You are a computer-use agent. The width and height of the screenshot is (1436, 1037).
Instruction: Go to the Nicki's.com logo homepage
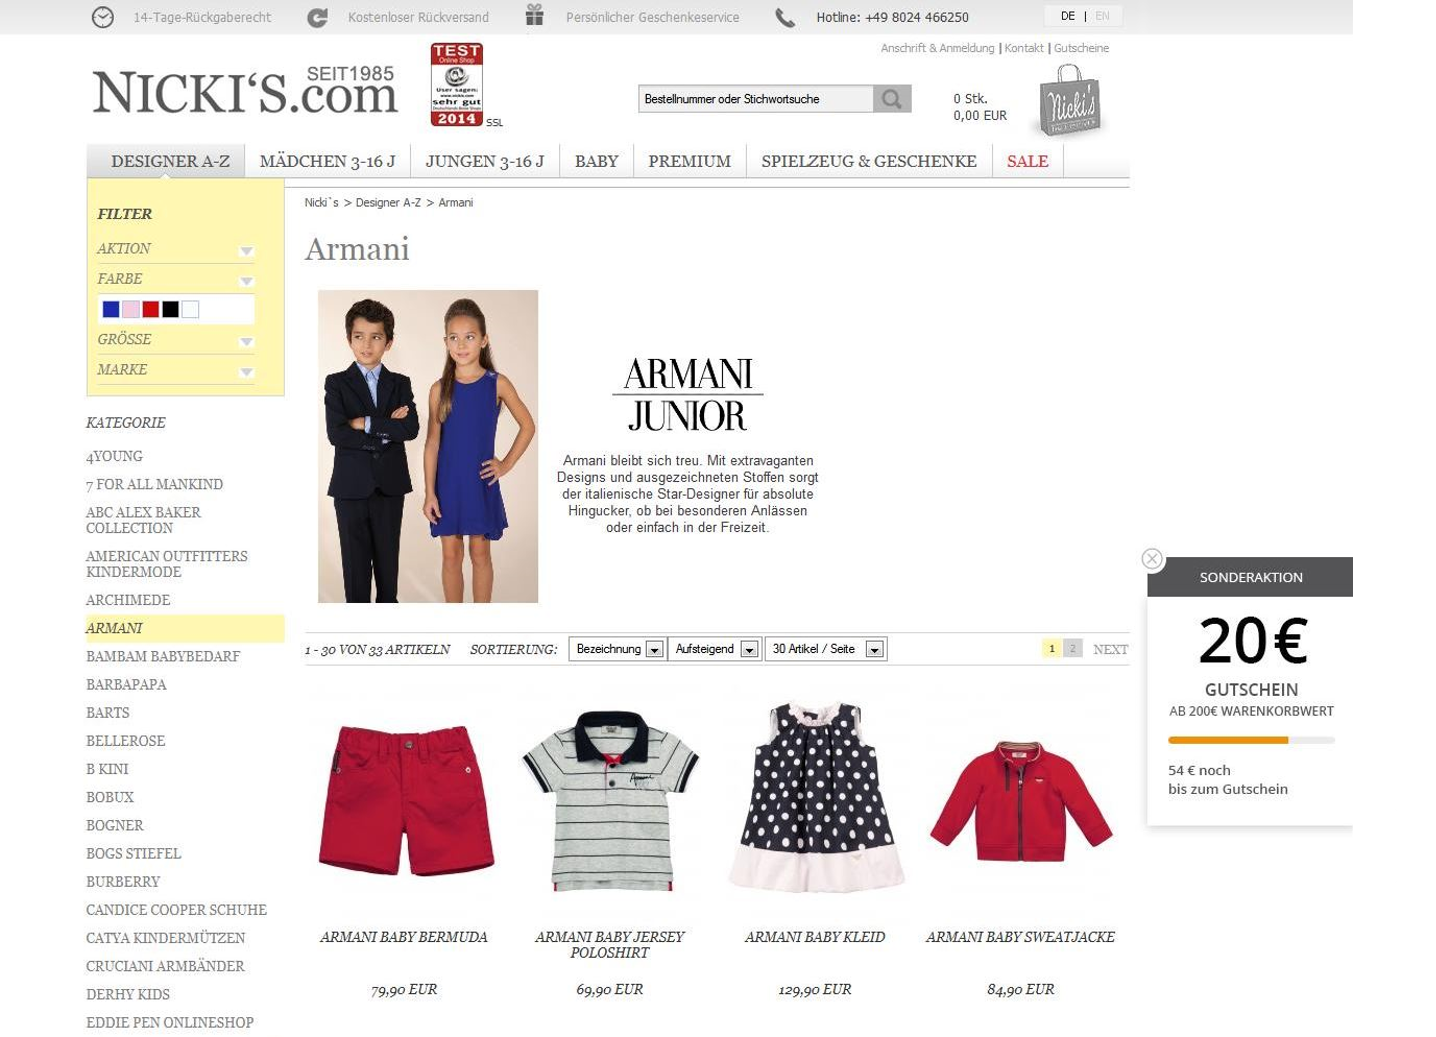pos(244,92)
